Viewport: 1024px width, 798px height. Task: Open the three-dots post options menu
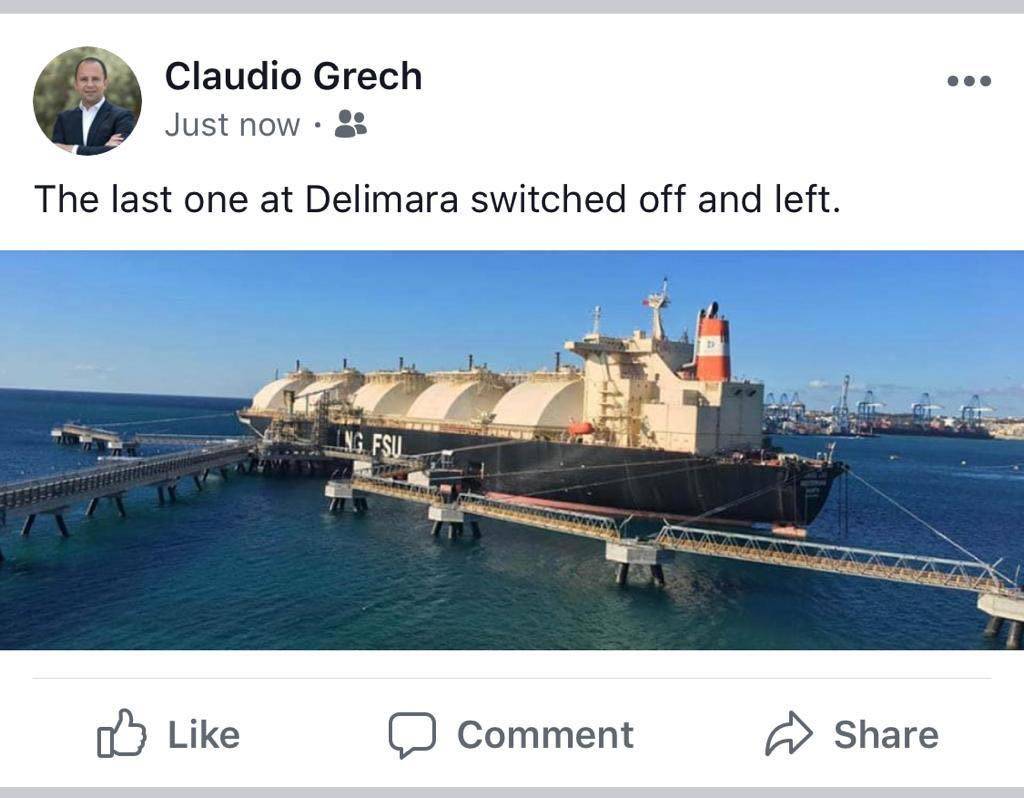pos(969,81)
